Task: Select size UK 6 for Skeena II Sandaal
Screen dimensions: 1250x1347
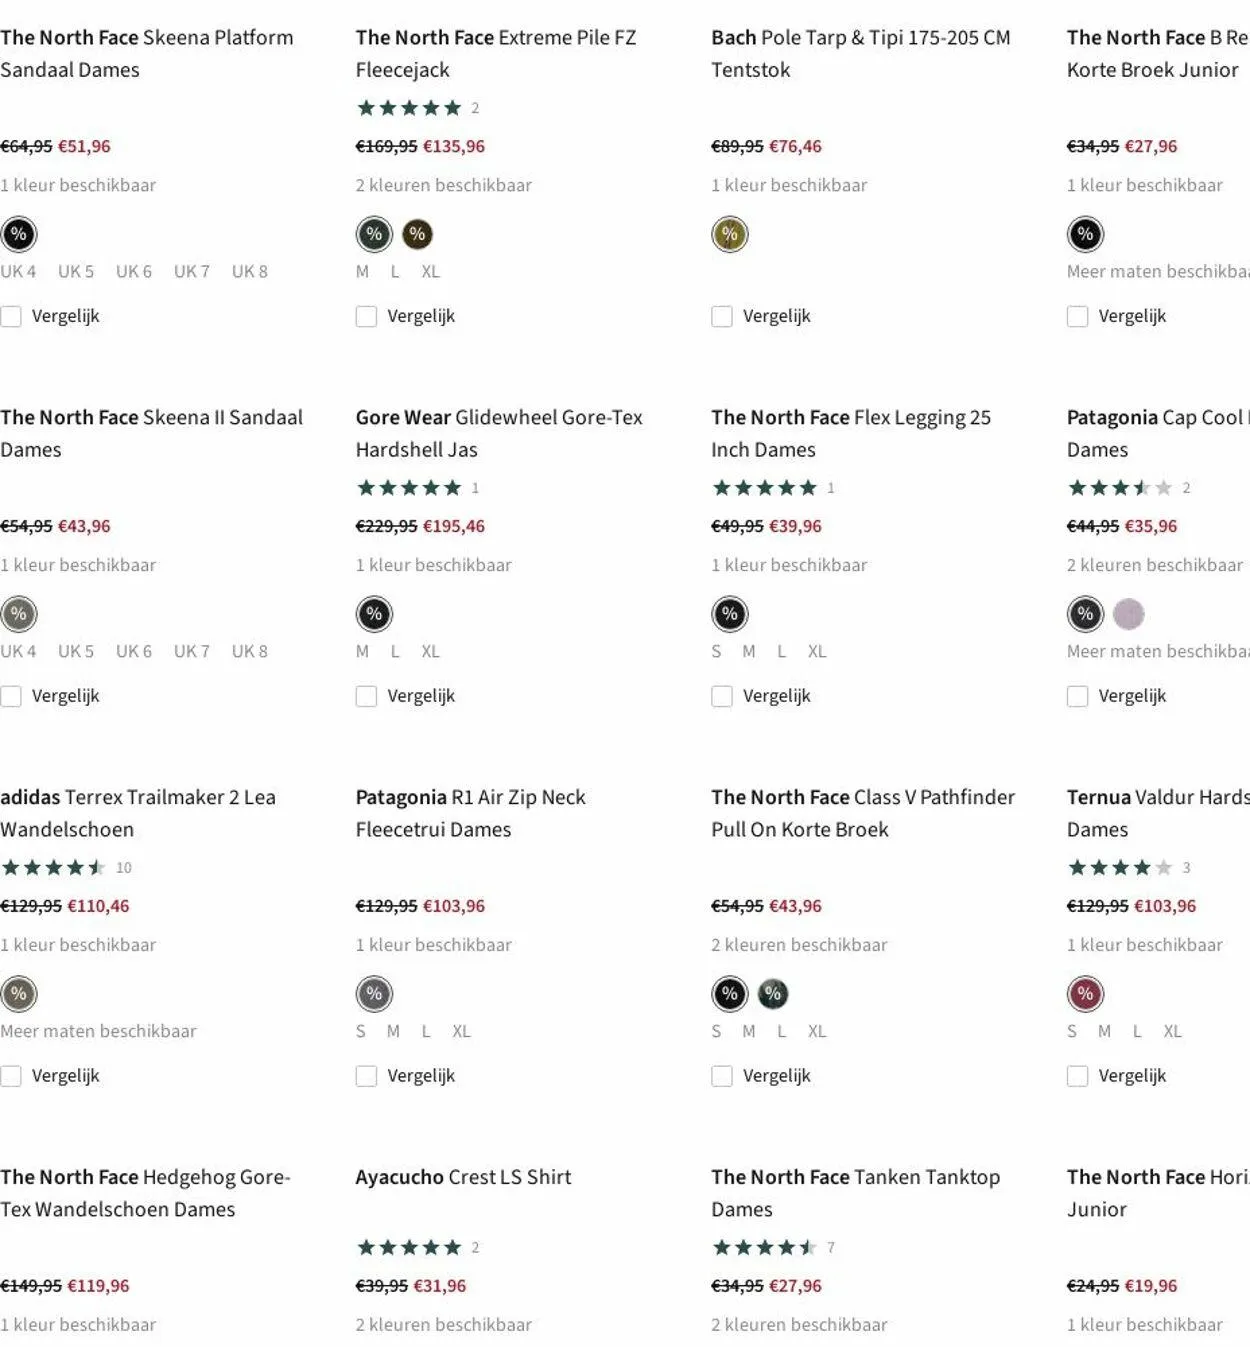Action: tap(134, 651)
